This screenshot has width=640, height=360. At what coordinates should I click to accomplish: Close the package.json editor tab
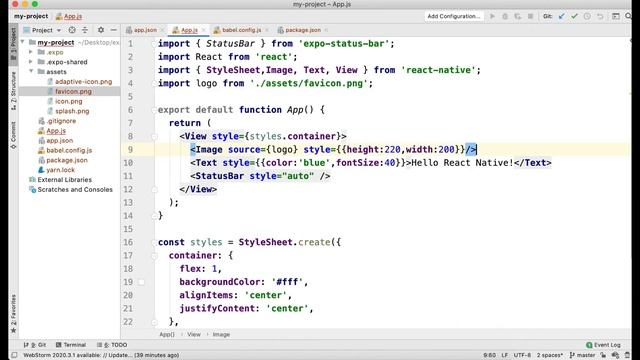point(326,30)
